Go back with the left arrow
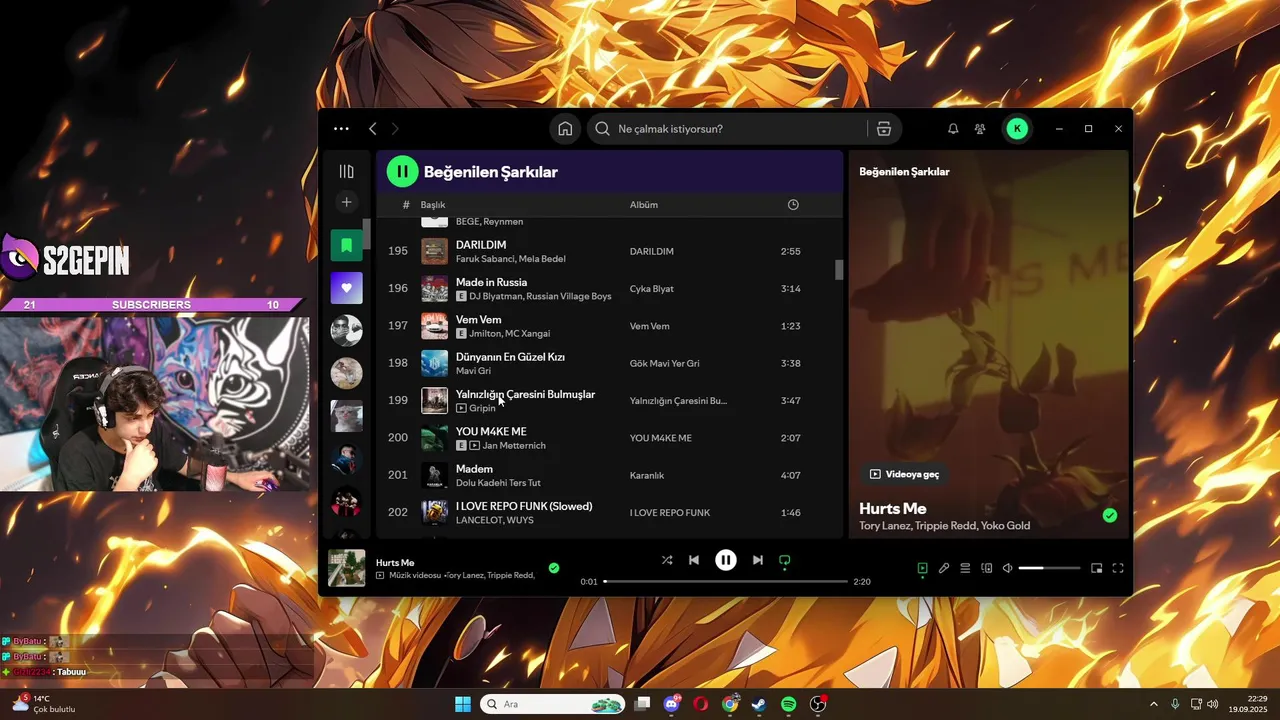 pos(373,129)
